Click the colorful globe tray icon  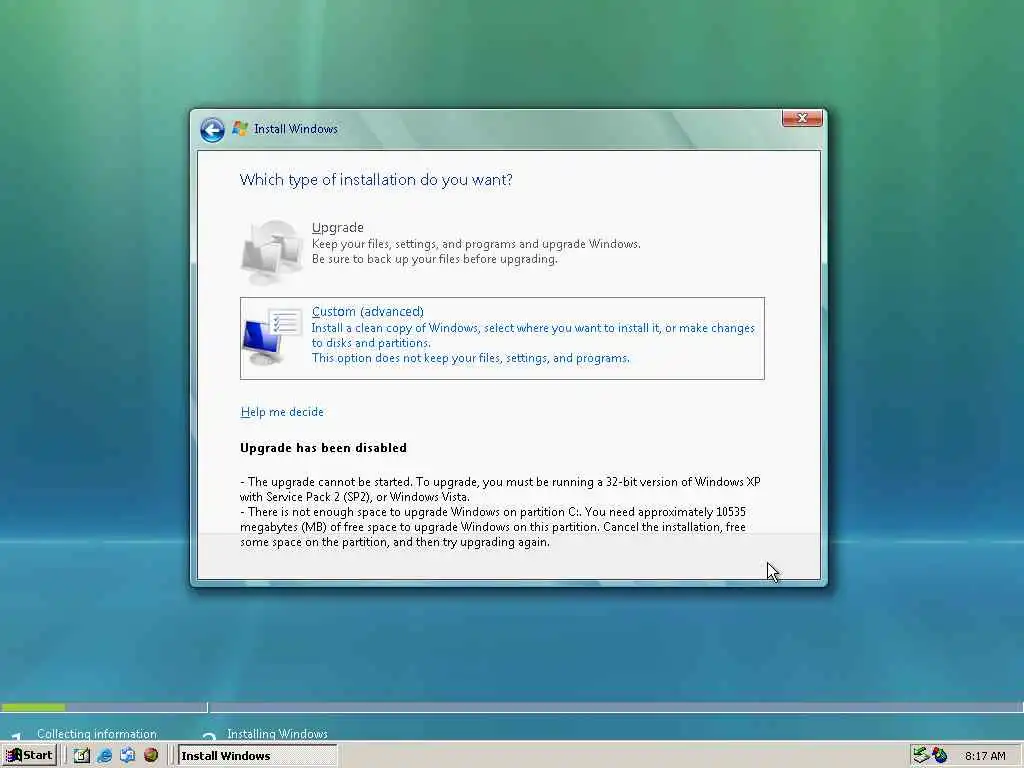[940, 755]
